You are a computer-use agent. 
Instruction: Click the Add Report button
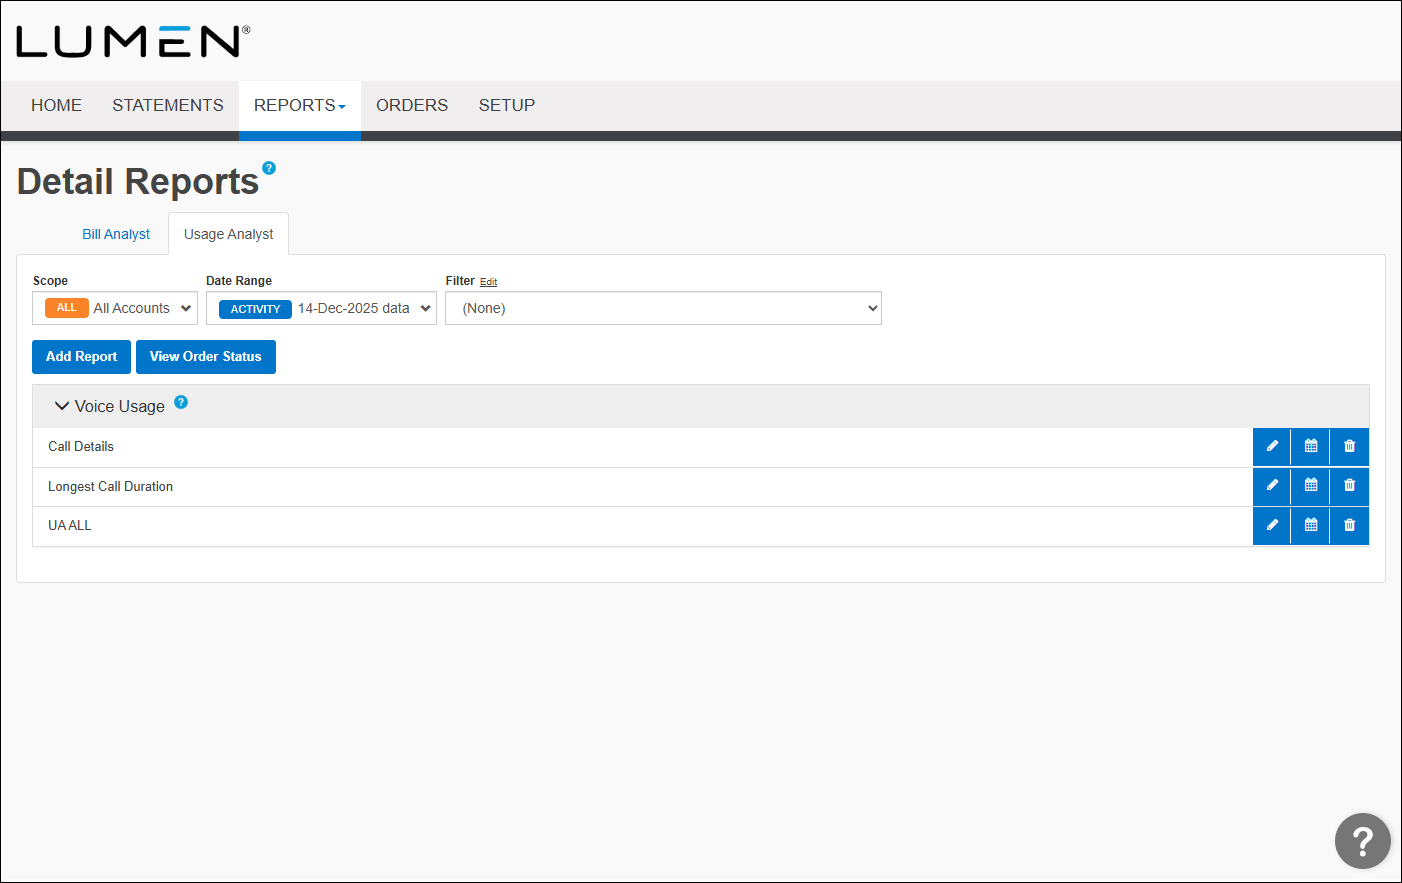pyautogui.click(x=81, y=357)
